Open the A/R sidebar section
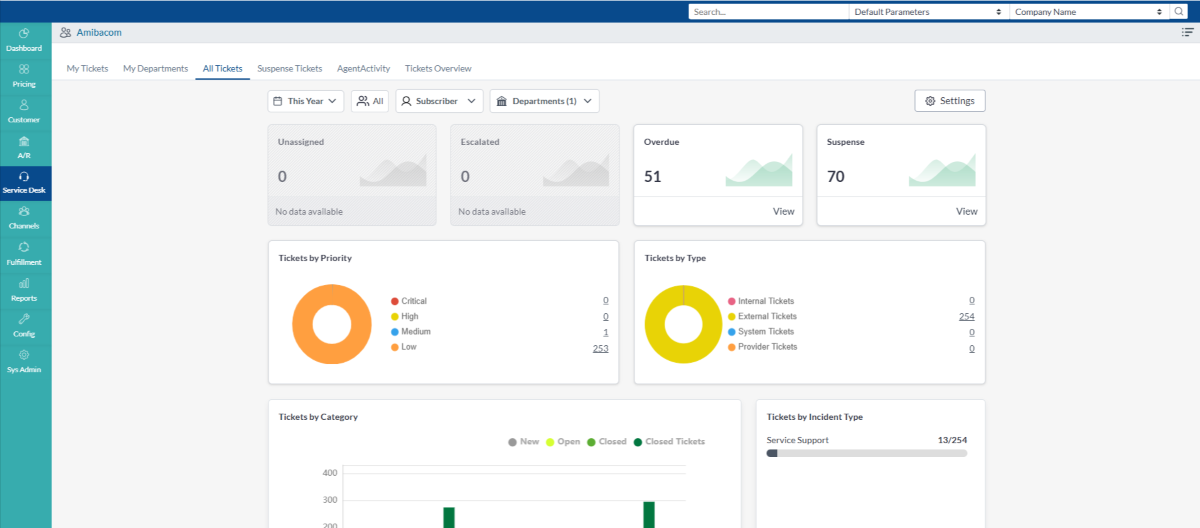This screenshot has height=528, width=1200. (x=24, y=146)
